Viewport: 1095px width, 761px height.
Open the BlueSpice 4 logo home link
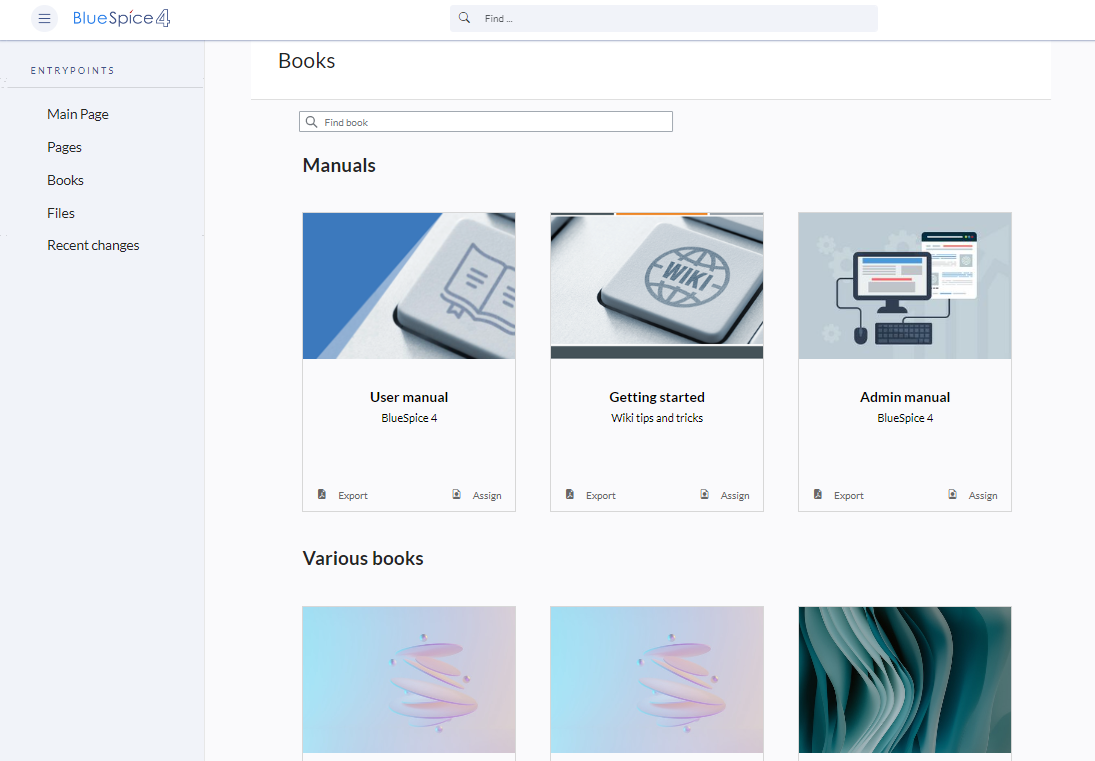pos(122,18)
